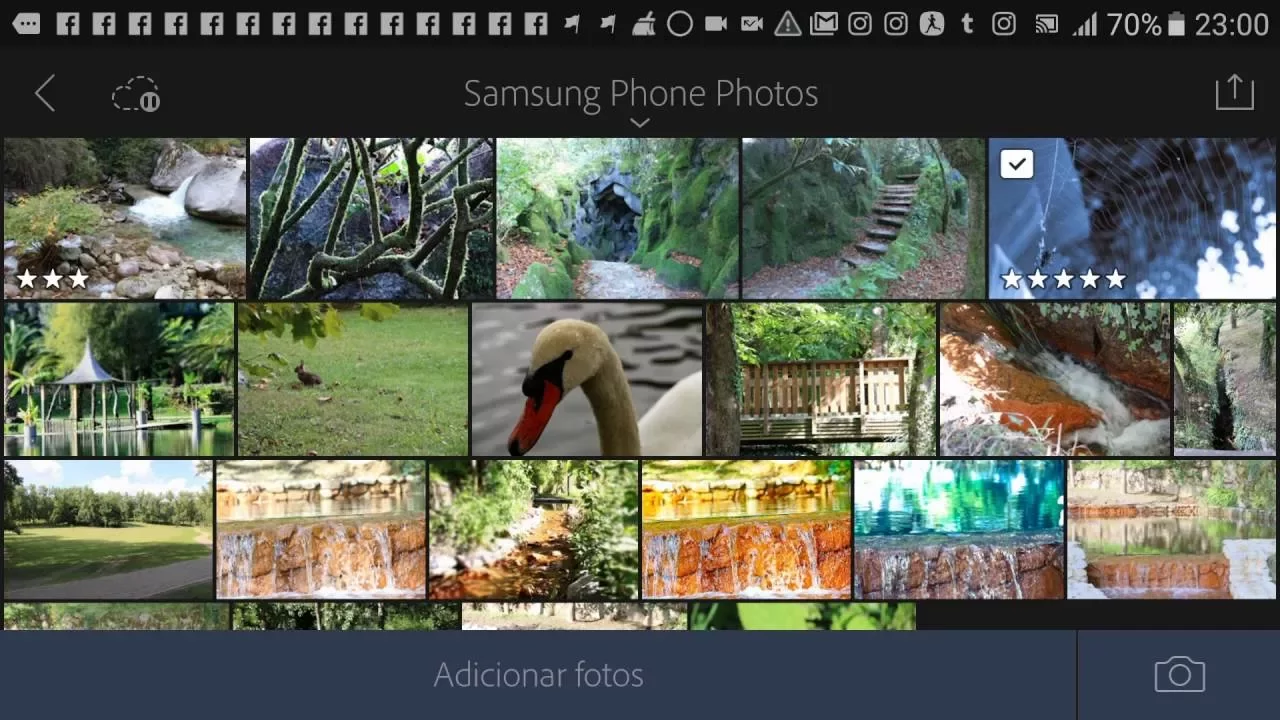Tap the screen cast status icon

1046,24
